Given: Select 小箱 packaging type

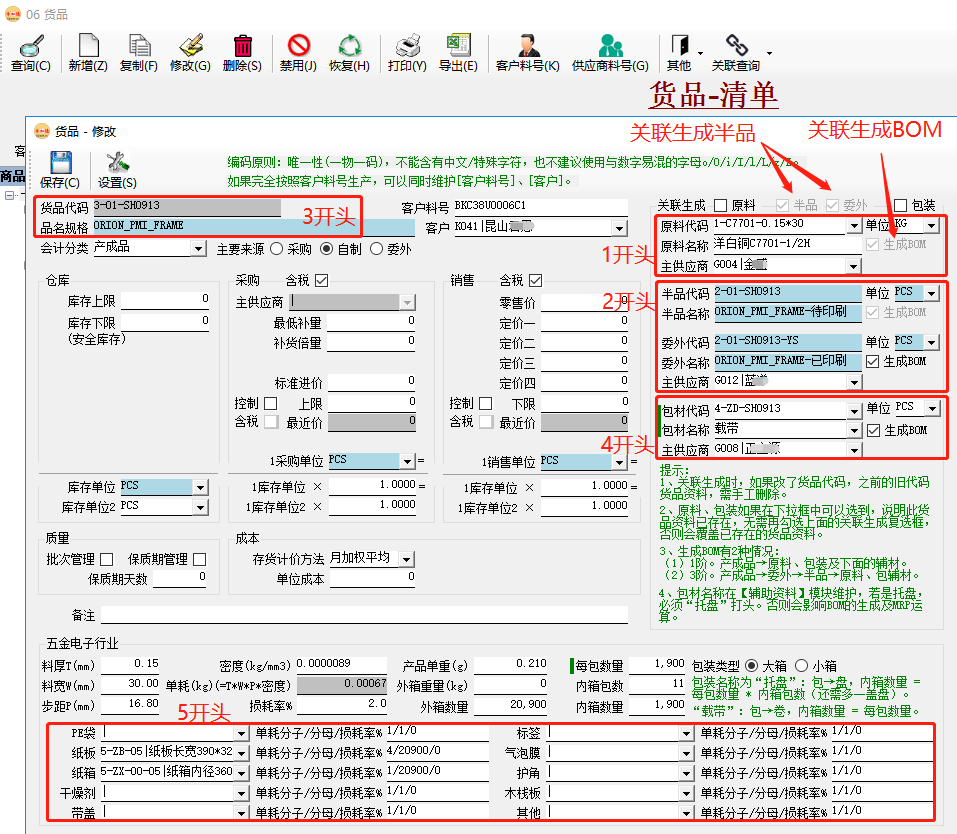Looking at the screenshot, I should [x=802, y=665].
